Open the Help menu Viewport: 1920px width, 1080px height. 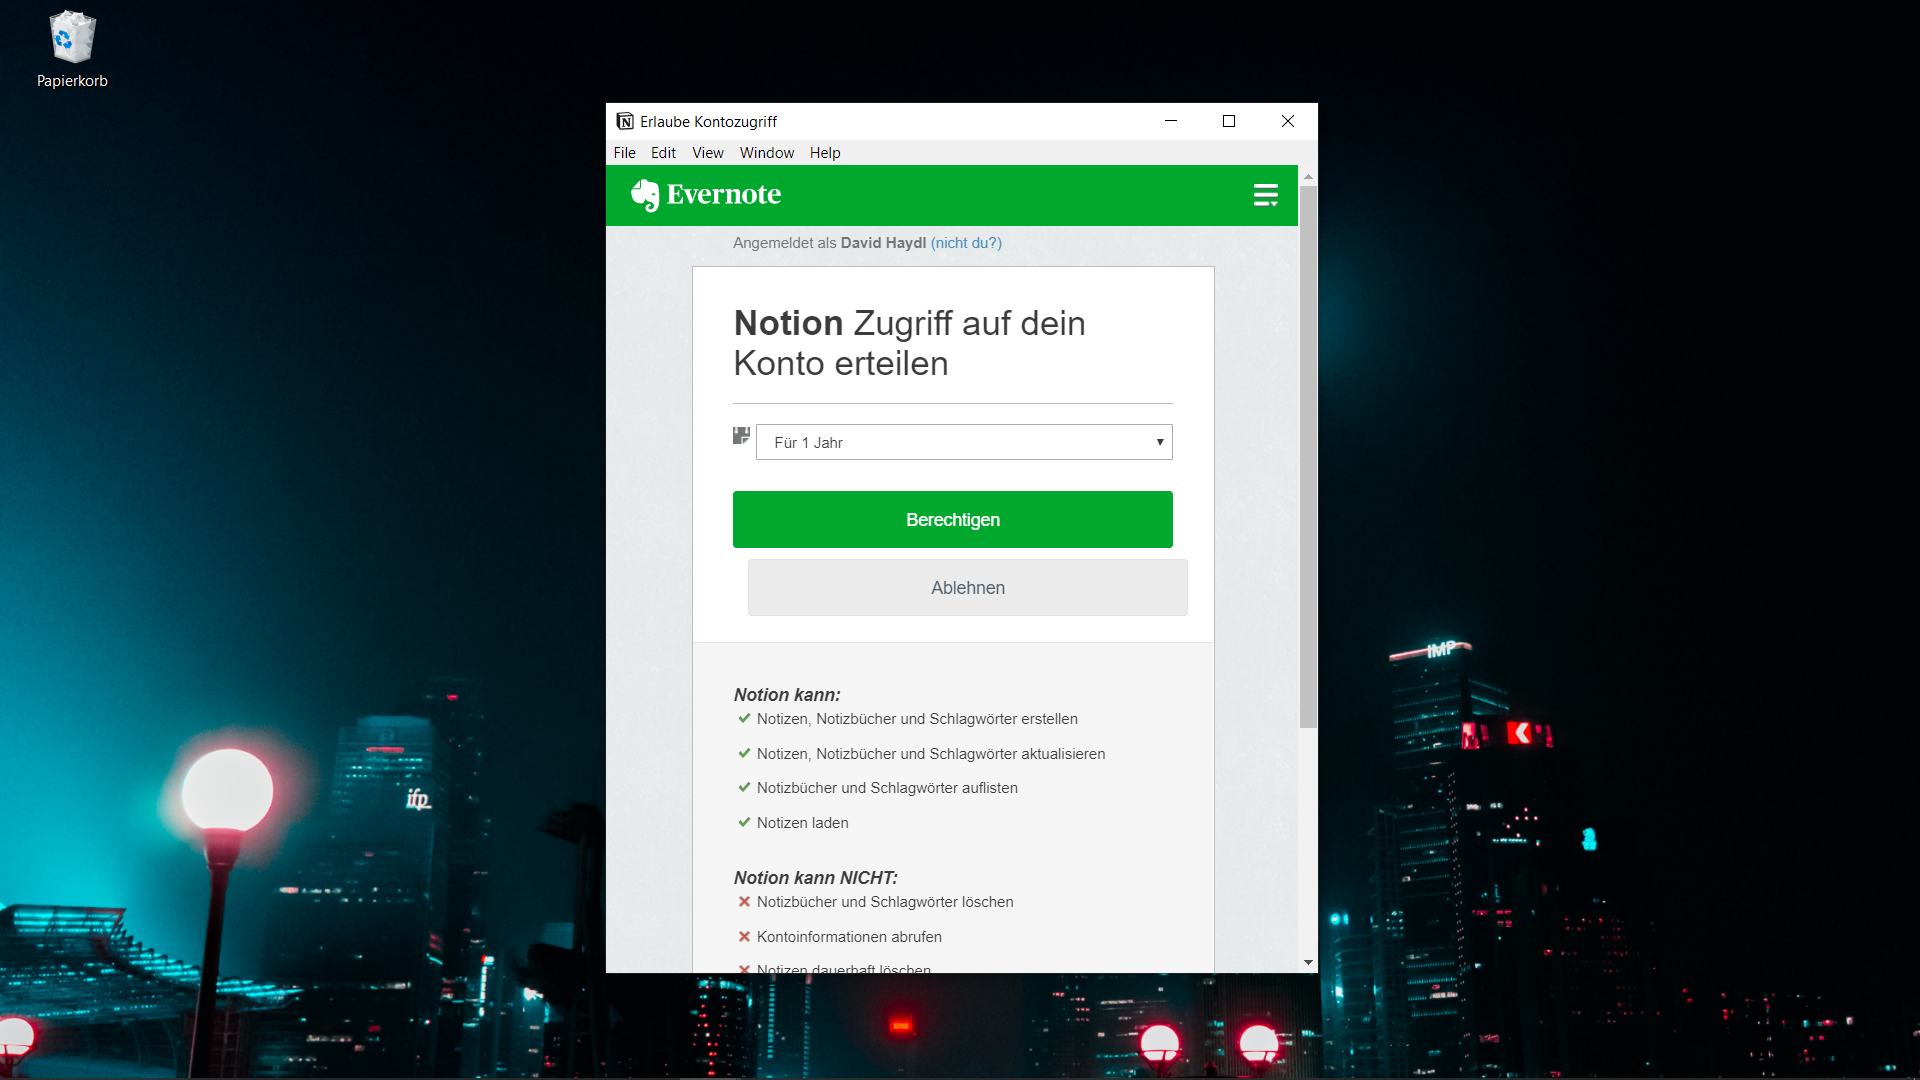(x=825, y=153)
